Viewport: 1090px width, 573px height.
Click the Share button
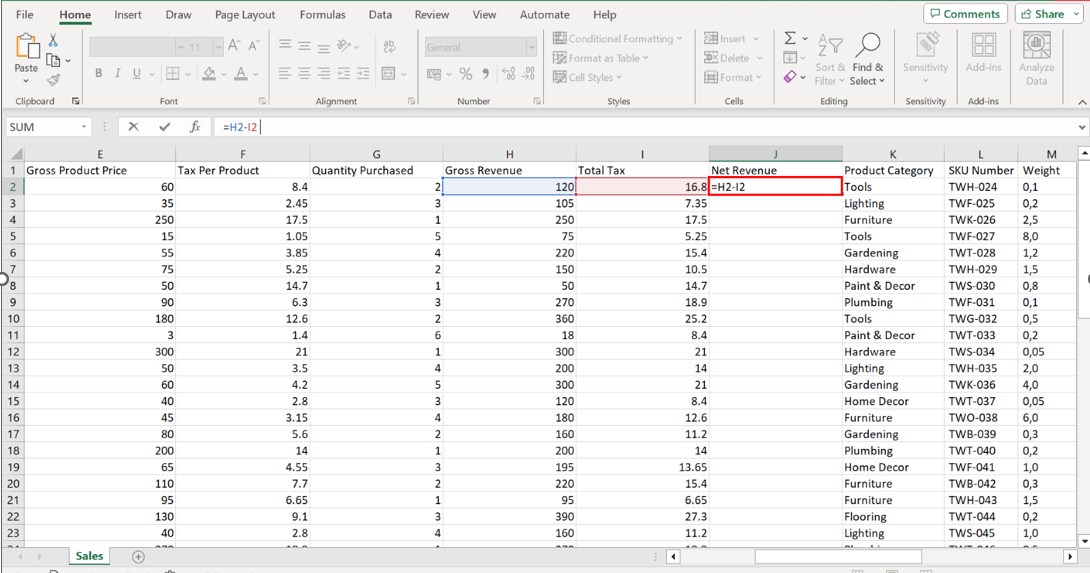1049,14
